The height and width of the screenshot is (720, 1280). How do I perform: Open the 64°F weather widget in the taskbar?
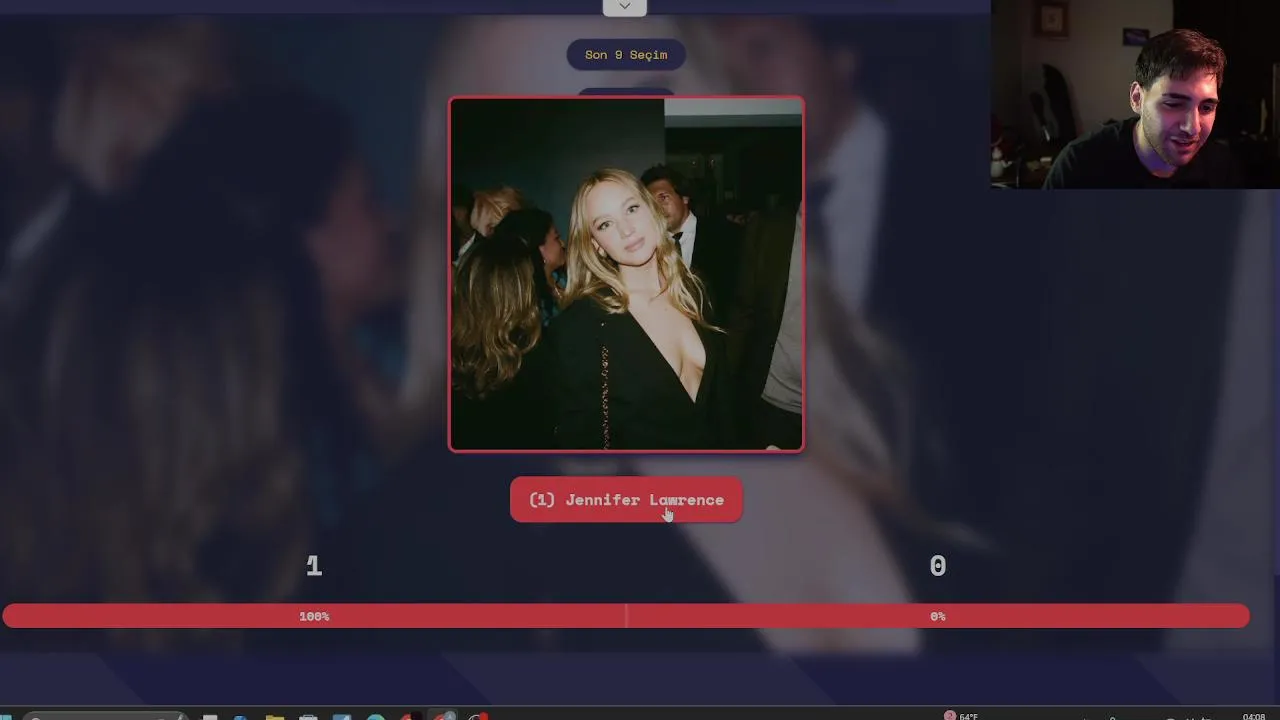961,716
